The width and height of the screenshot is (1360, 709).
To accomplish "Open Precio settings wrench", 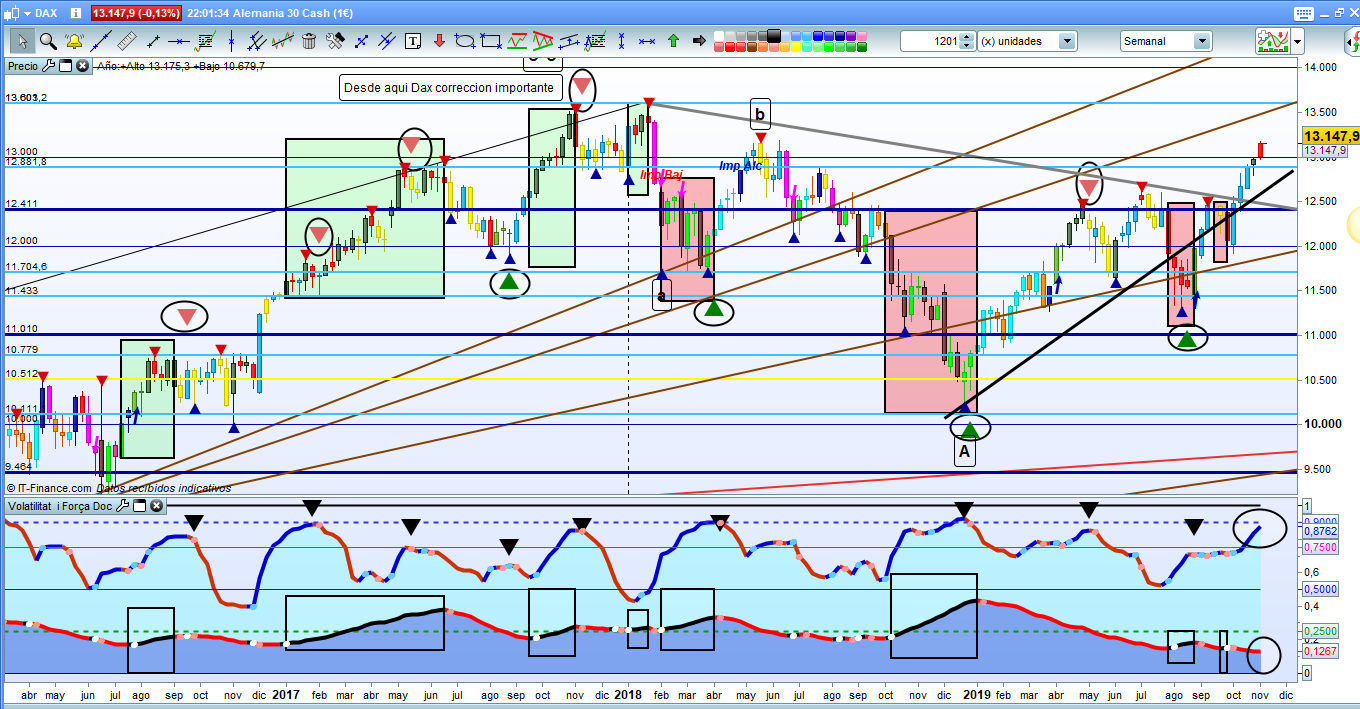I will pyautogui.click(x=47, y=66).
